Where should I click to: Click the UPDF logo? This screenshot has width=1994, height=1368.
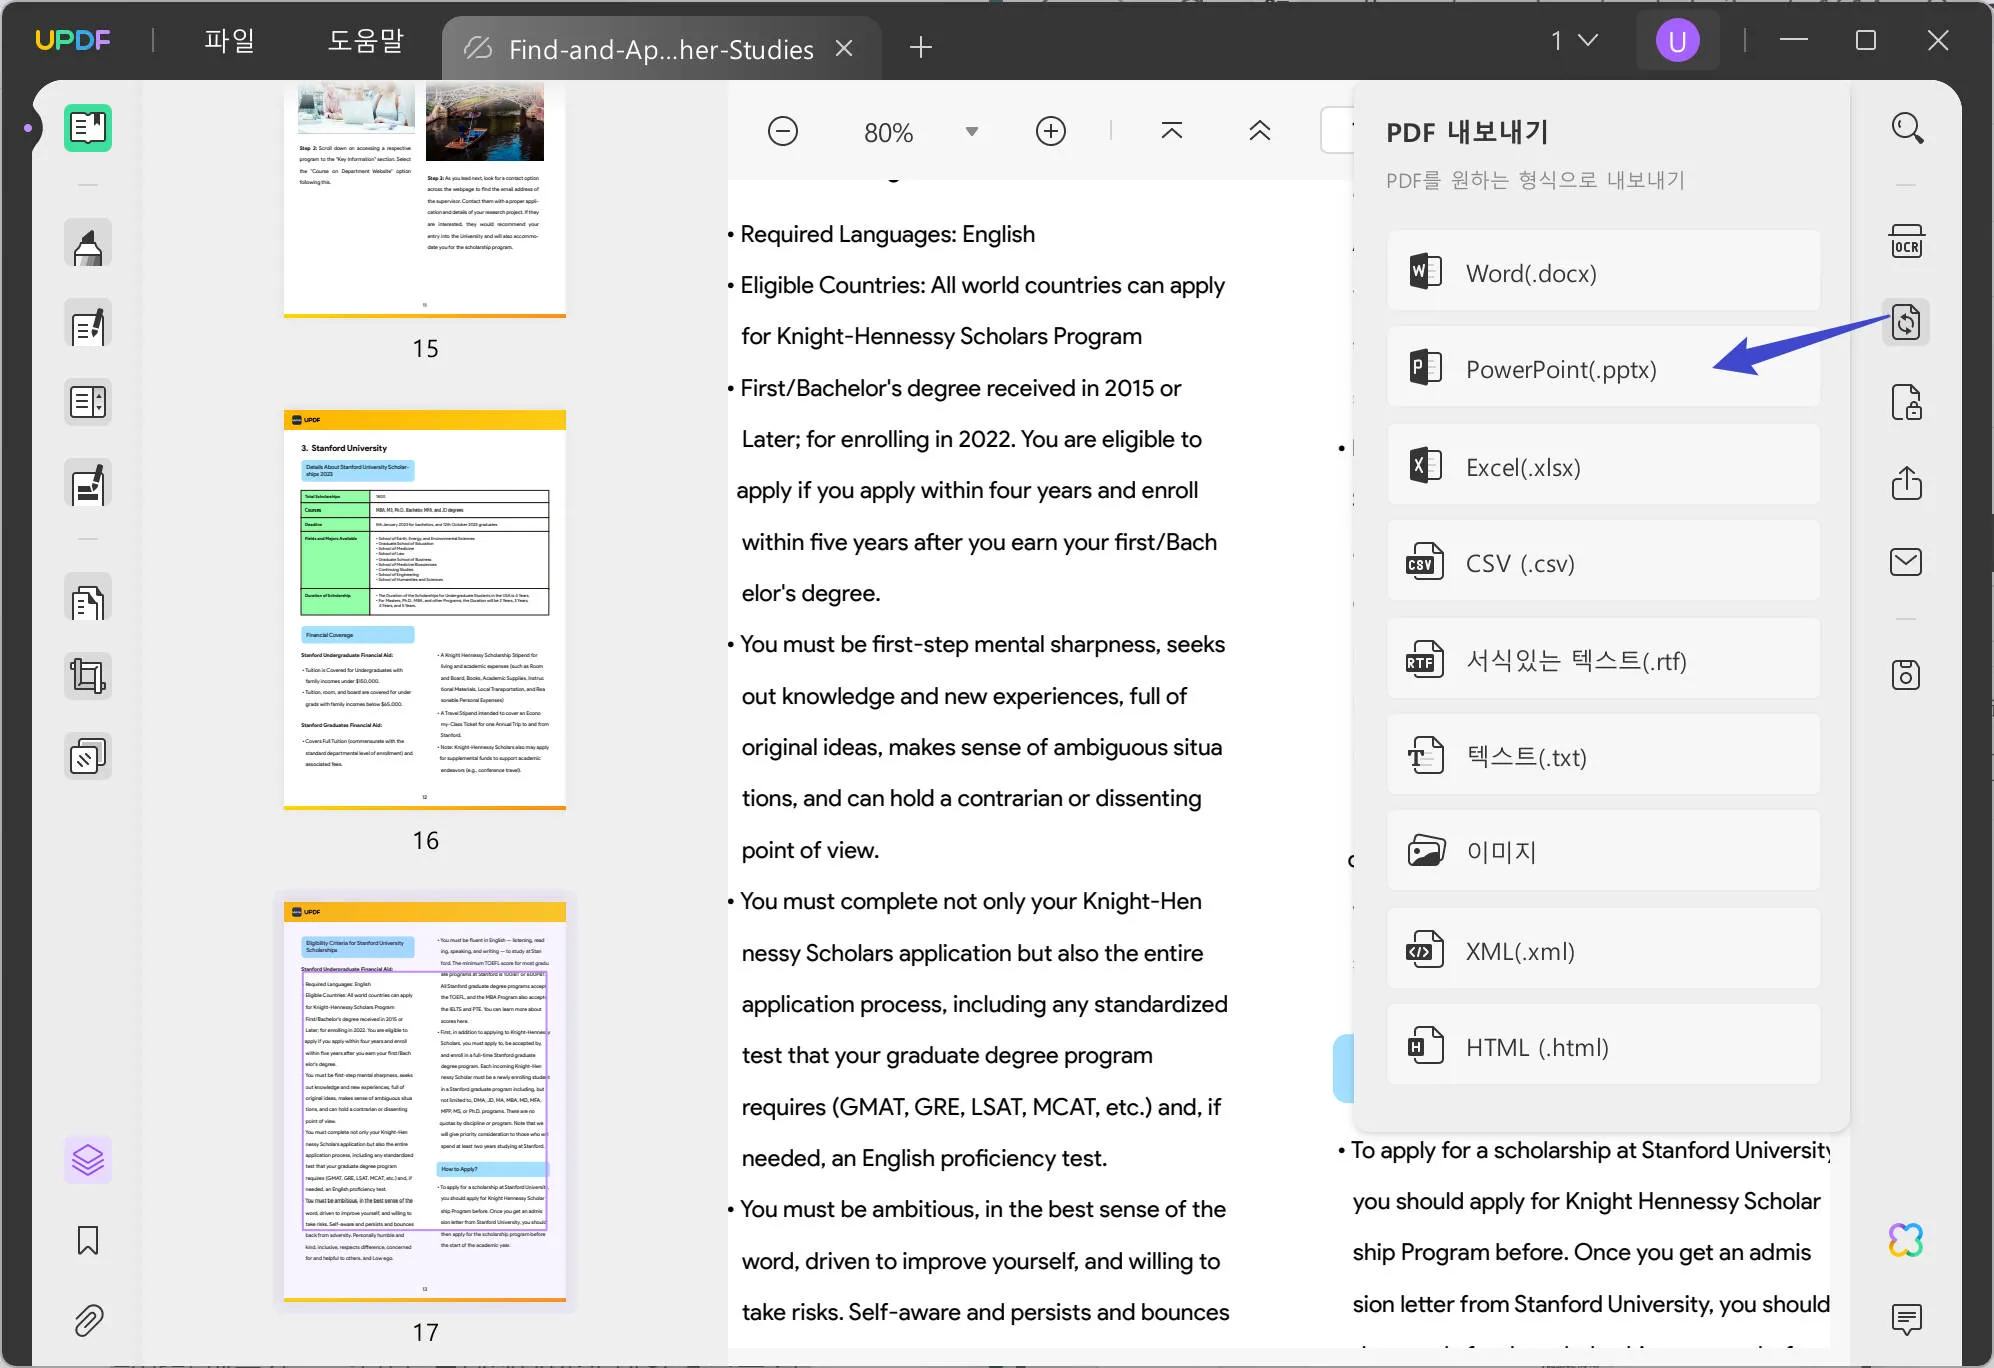[73, 40]
